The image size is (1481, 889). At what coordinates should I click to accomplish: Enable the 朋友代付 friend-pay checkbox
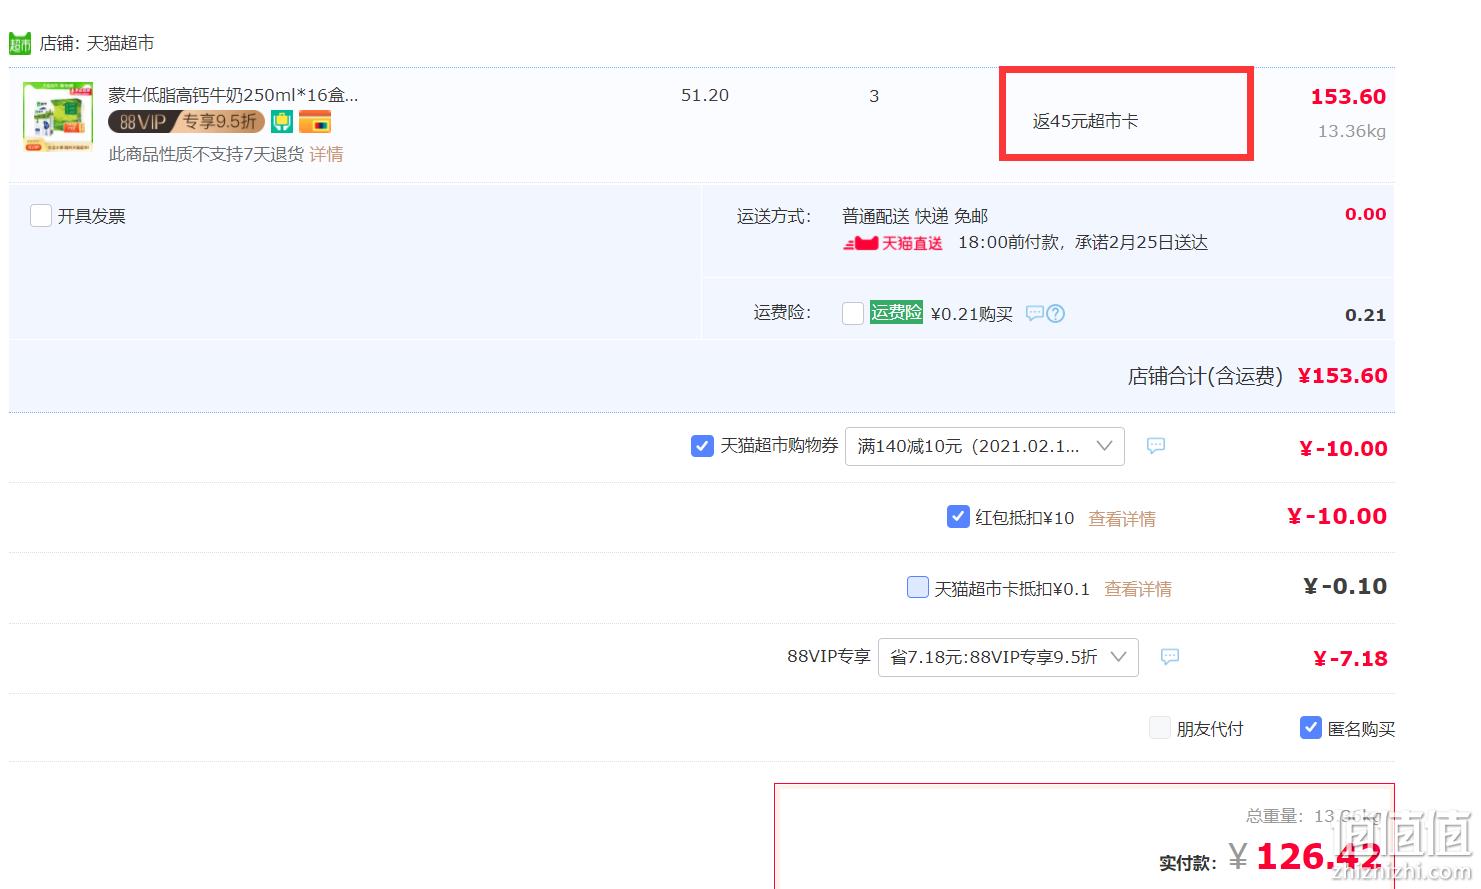(1160, 727)
